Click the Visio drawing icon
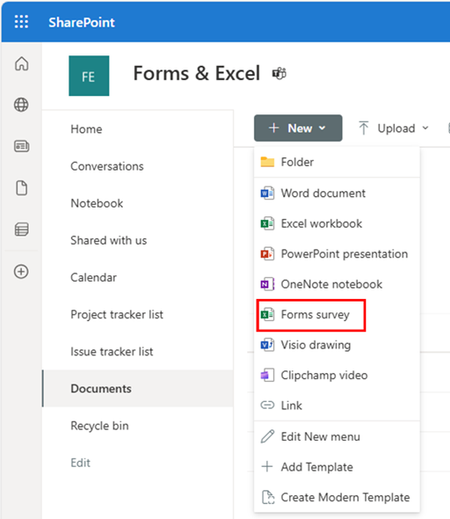The width and height of the screenshot is (450, 519). point(267,345)
